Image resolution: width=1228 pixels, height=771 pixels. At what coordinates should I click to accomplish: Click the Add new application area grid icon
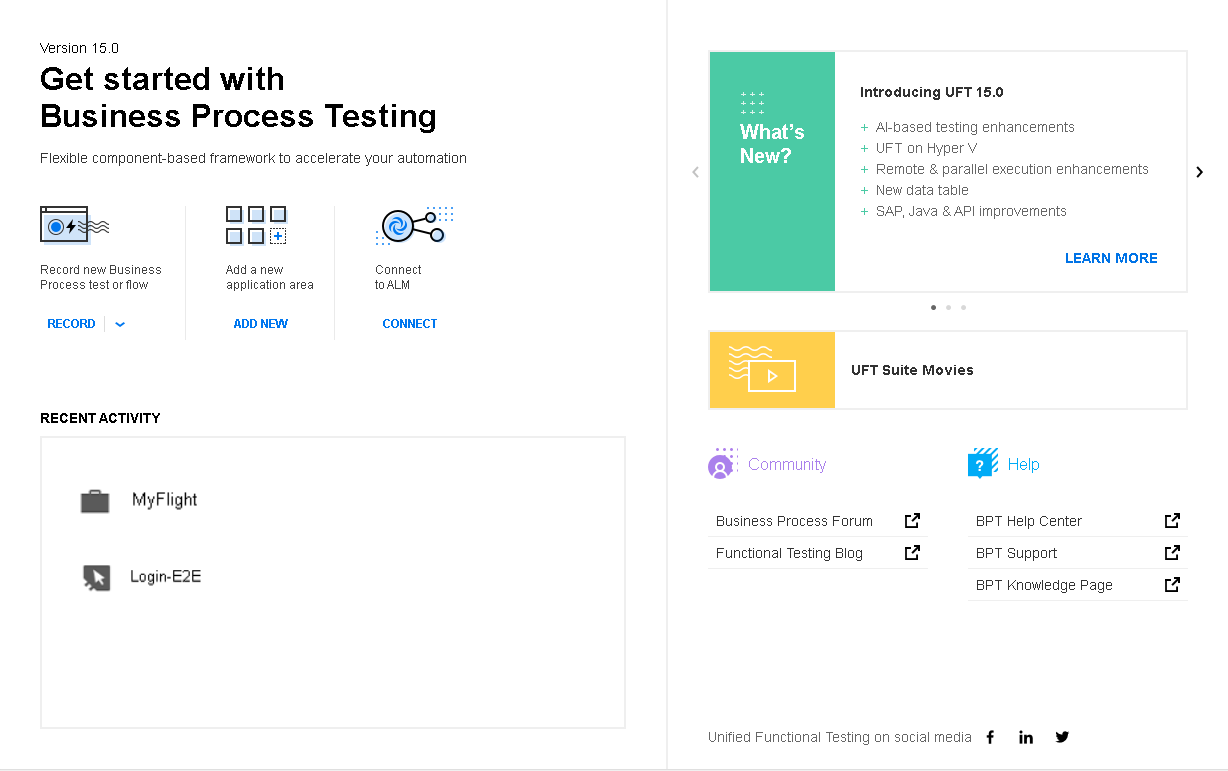point(256,226)
